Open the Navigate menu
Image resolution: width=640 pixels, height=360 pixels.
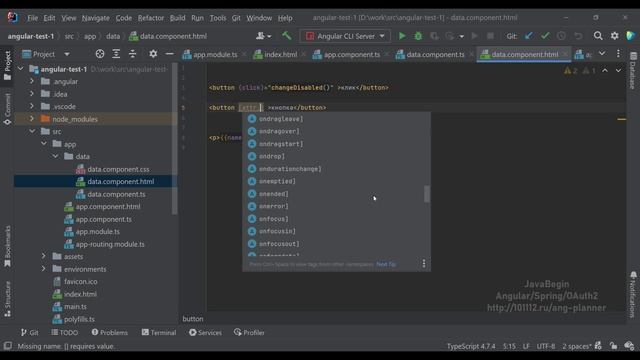tap(96, 18)
